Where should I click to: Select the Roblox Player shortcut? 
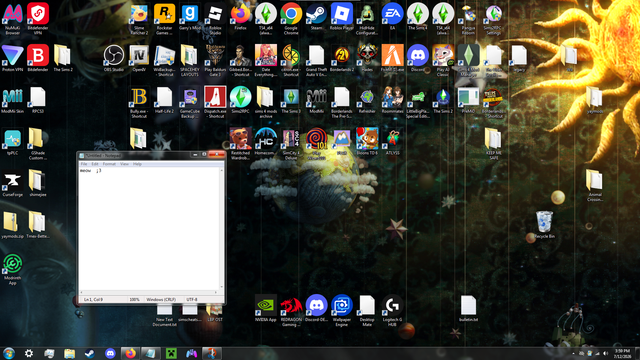click(342, 17)
